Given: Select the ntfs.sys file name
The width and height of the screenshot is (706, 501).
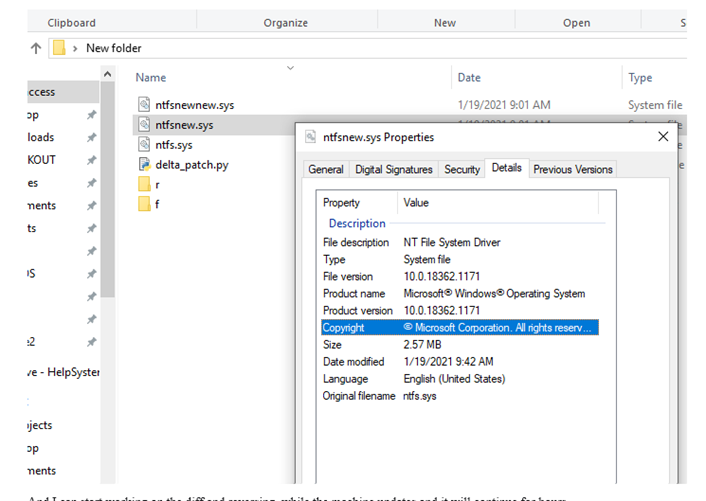Looking at the screenshot, I should (x=174, y=145).
